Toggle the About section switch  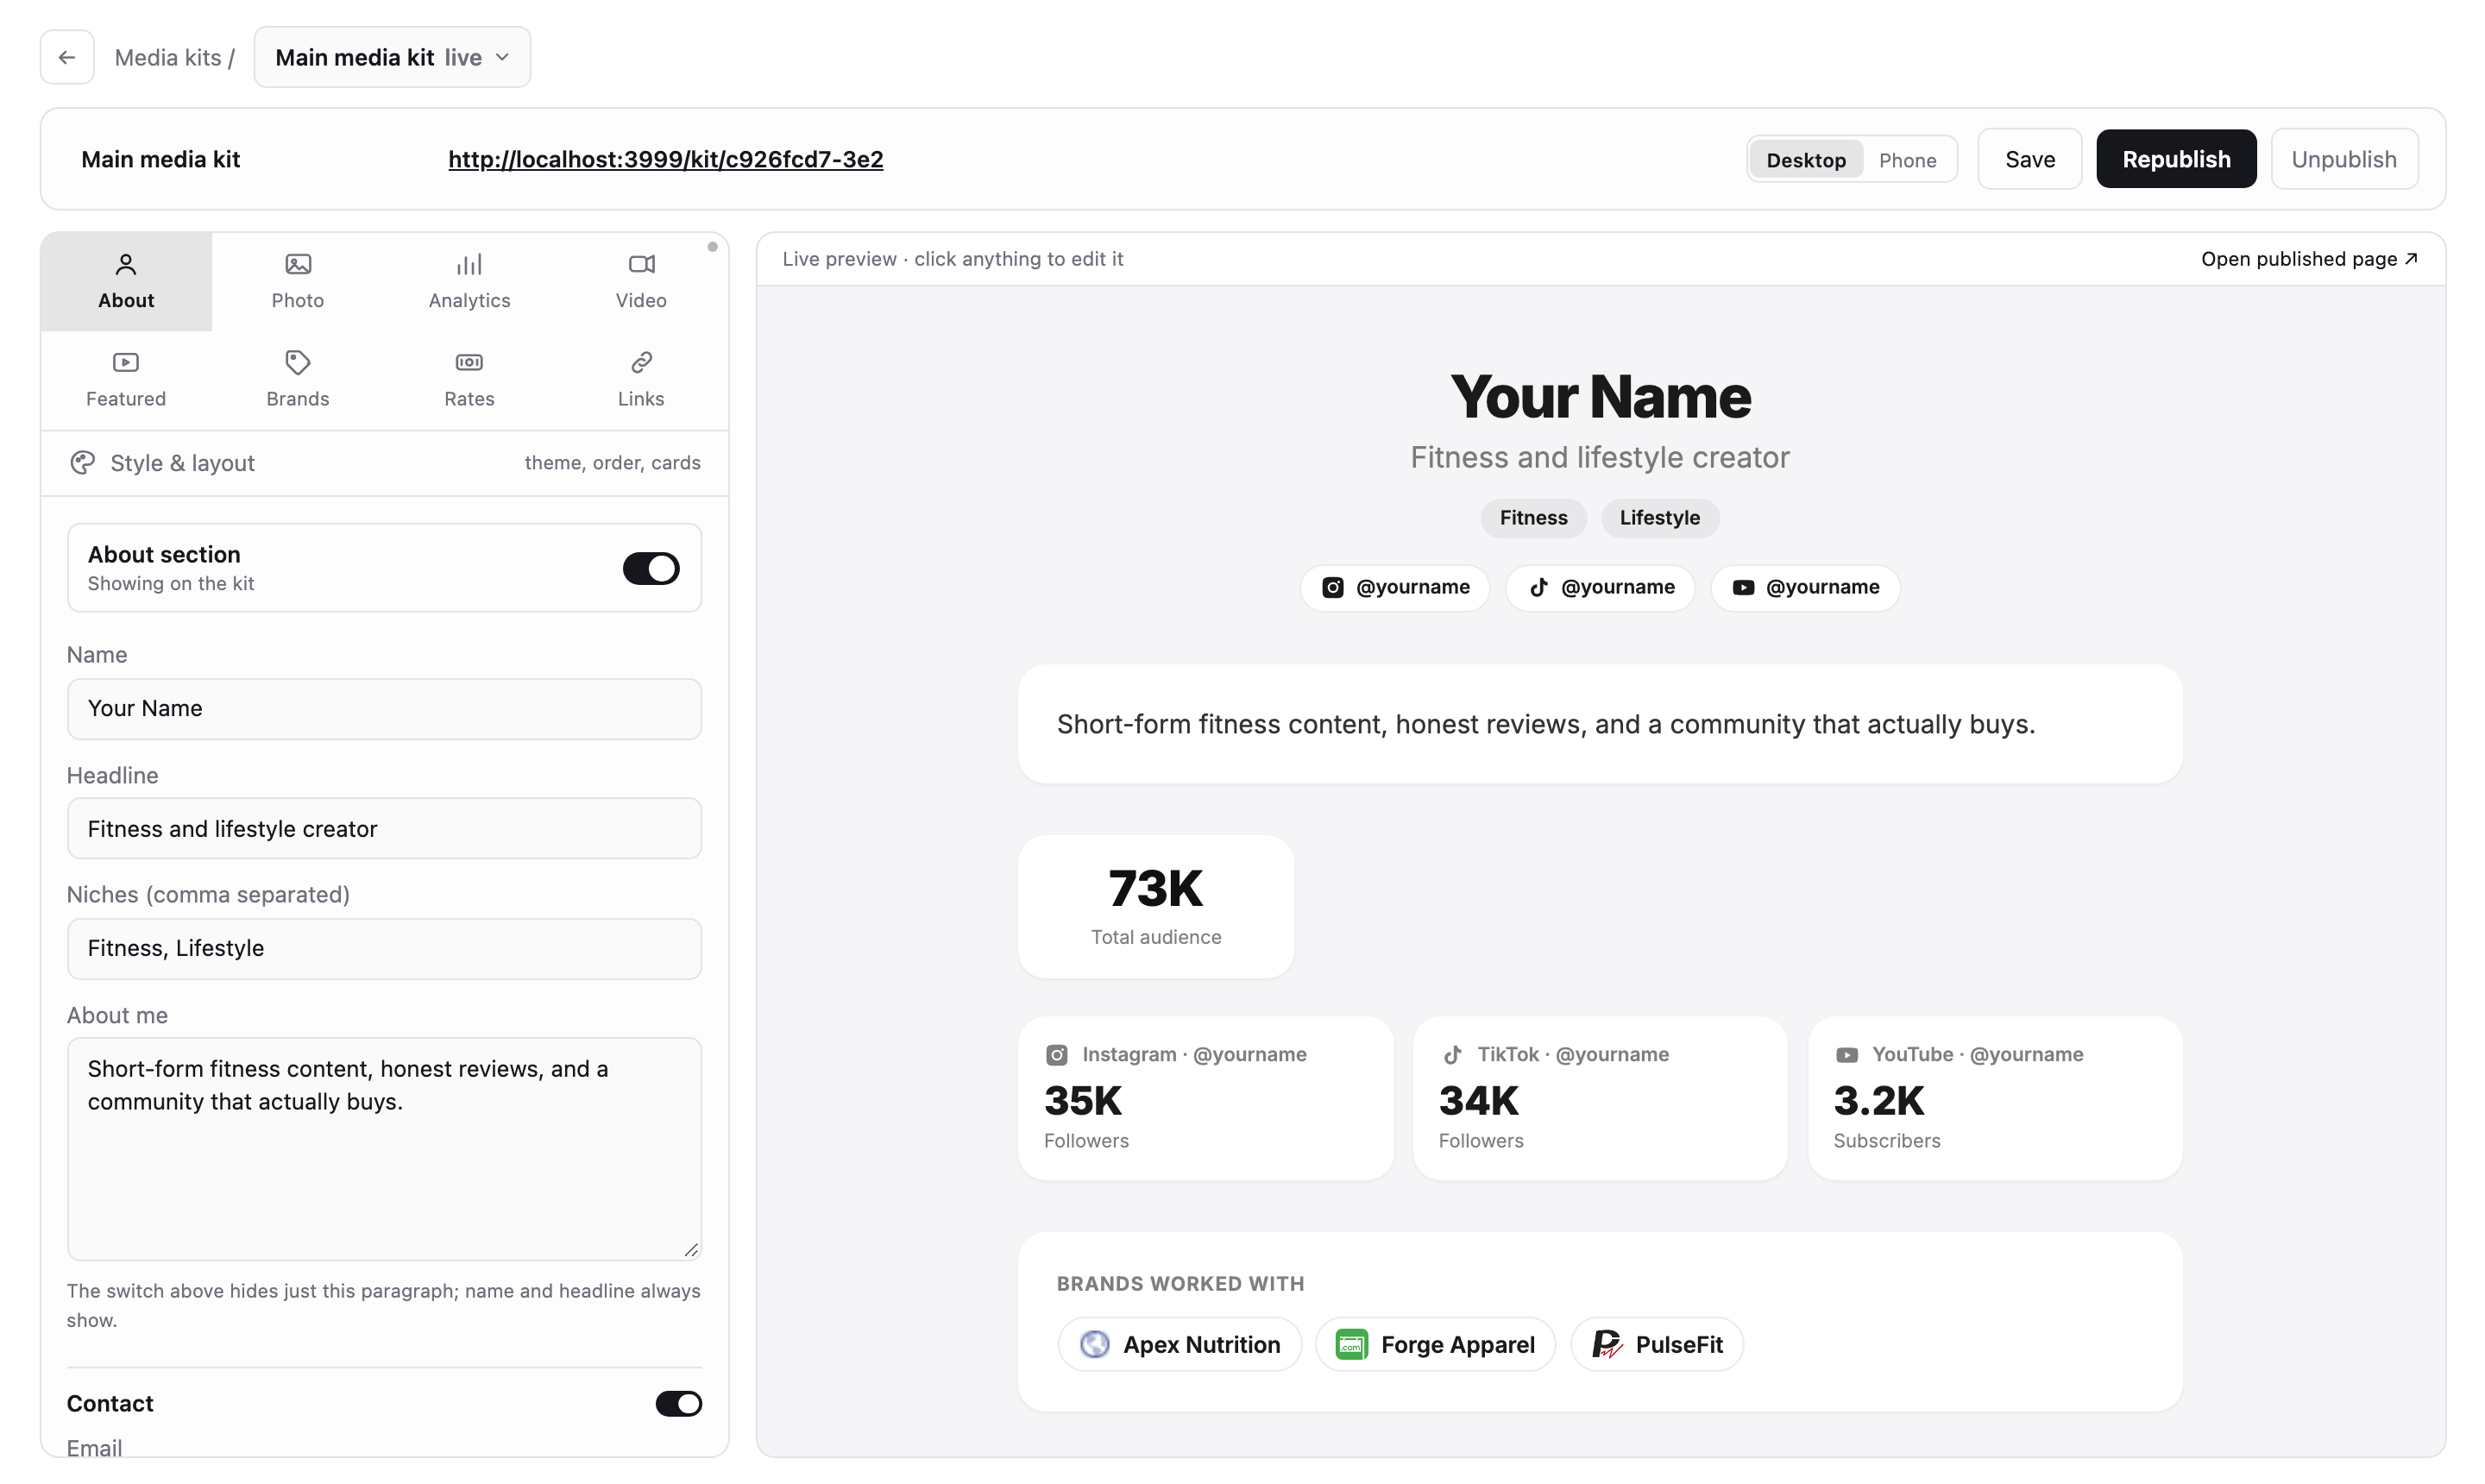[651, 568]
